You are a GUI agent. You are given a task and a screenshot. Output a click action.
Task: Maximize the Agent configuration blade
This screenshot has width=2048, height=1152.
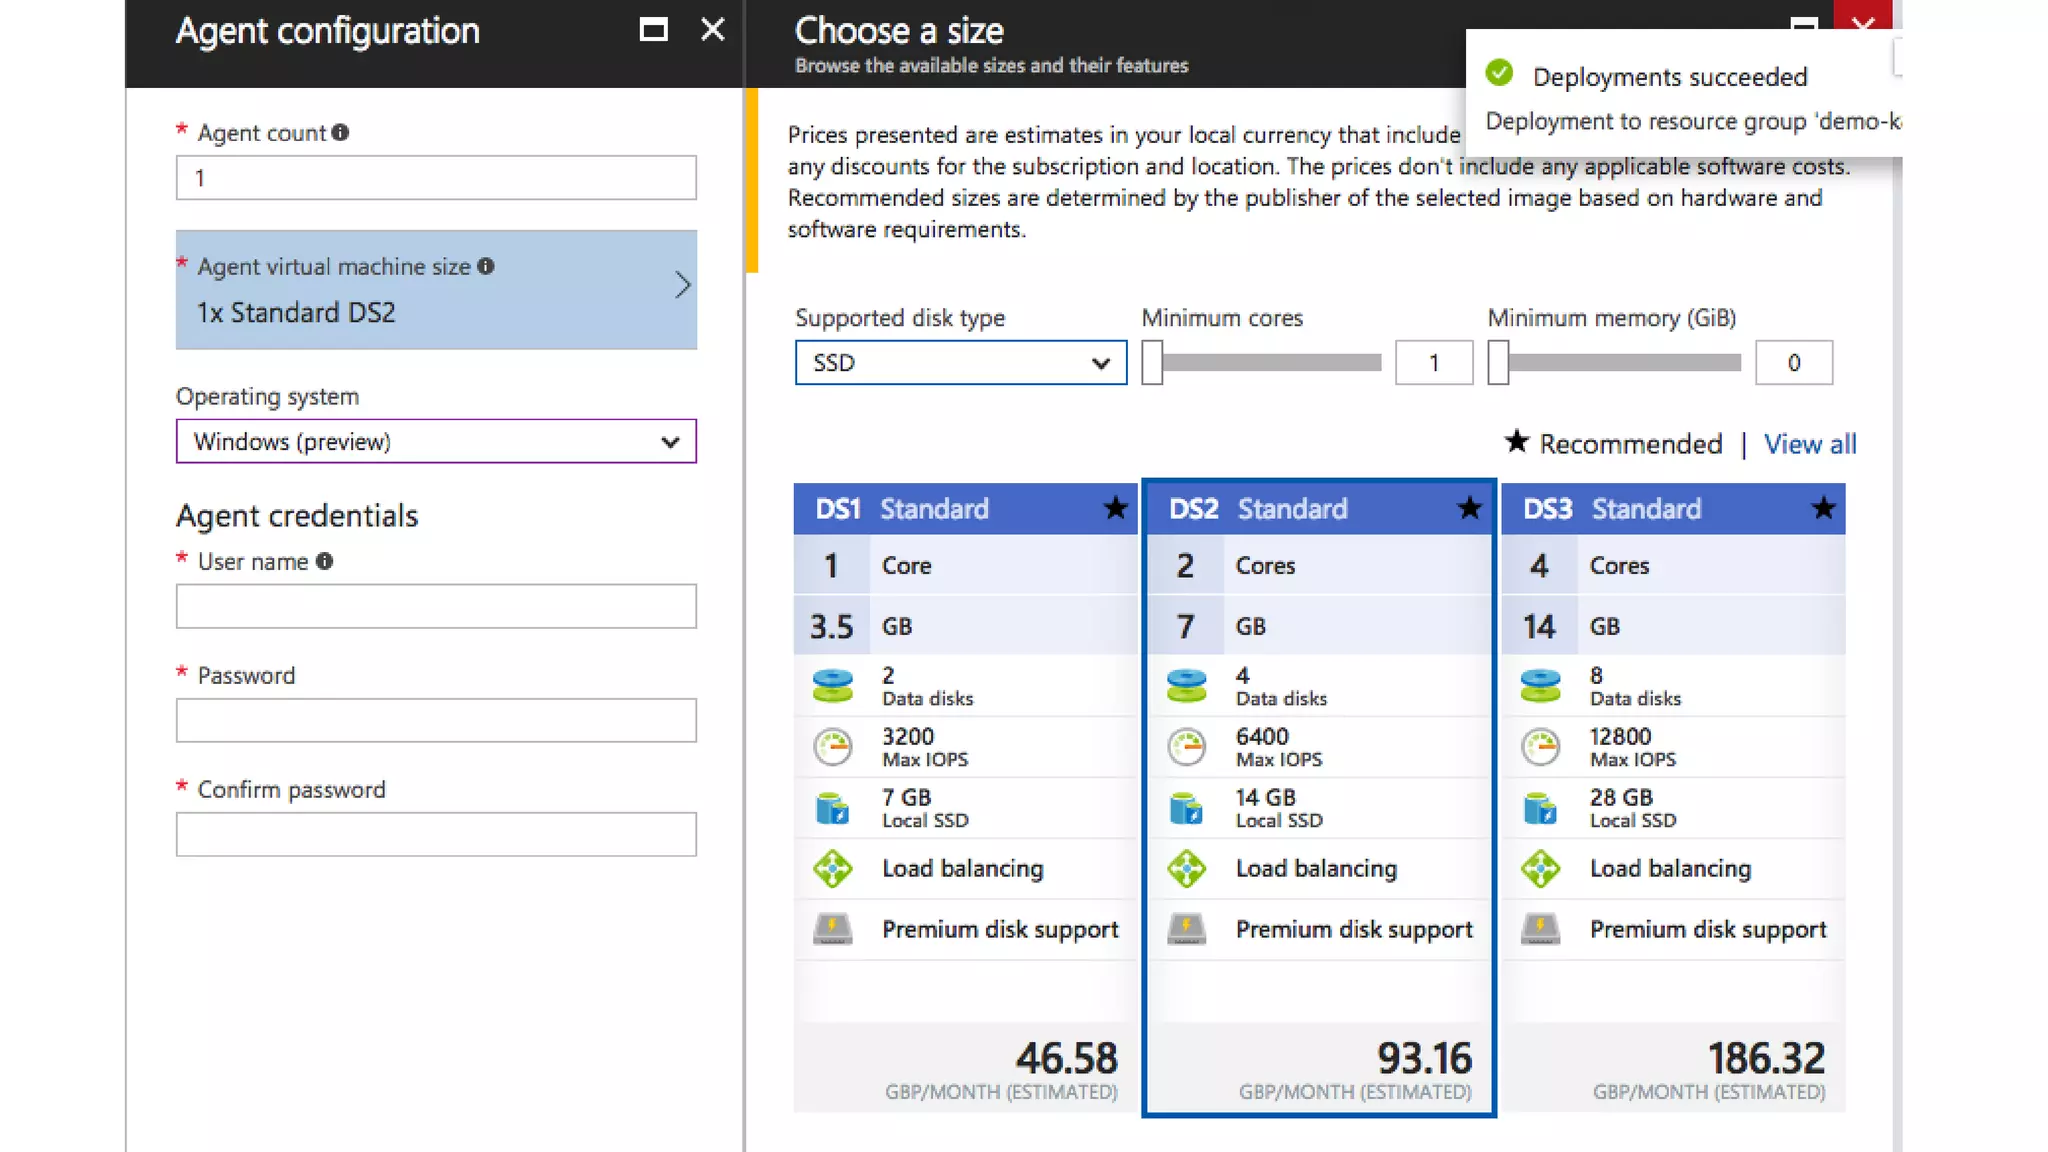click(x=653, y=30)
